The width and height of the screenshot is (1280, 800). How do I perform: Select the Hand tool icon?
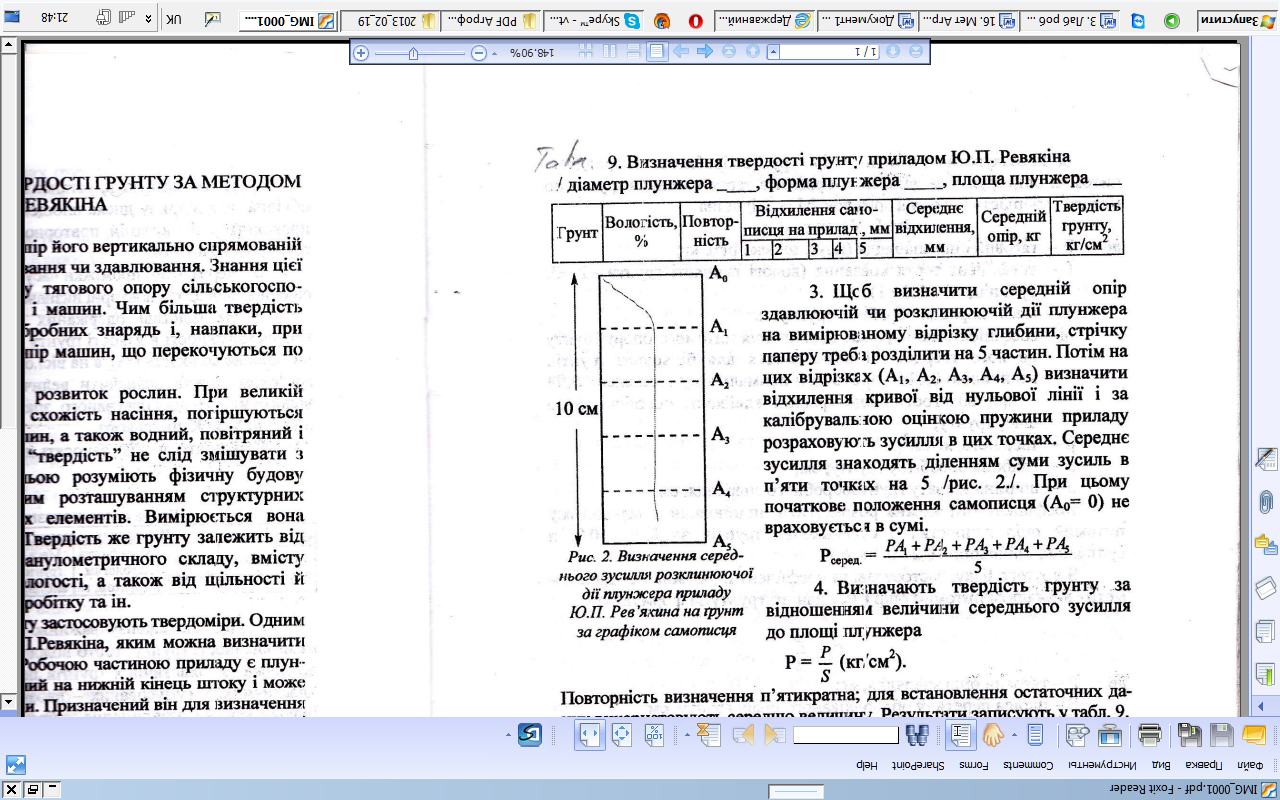pos(992,735)
